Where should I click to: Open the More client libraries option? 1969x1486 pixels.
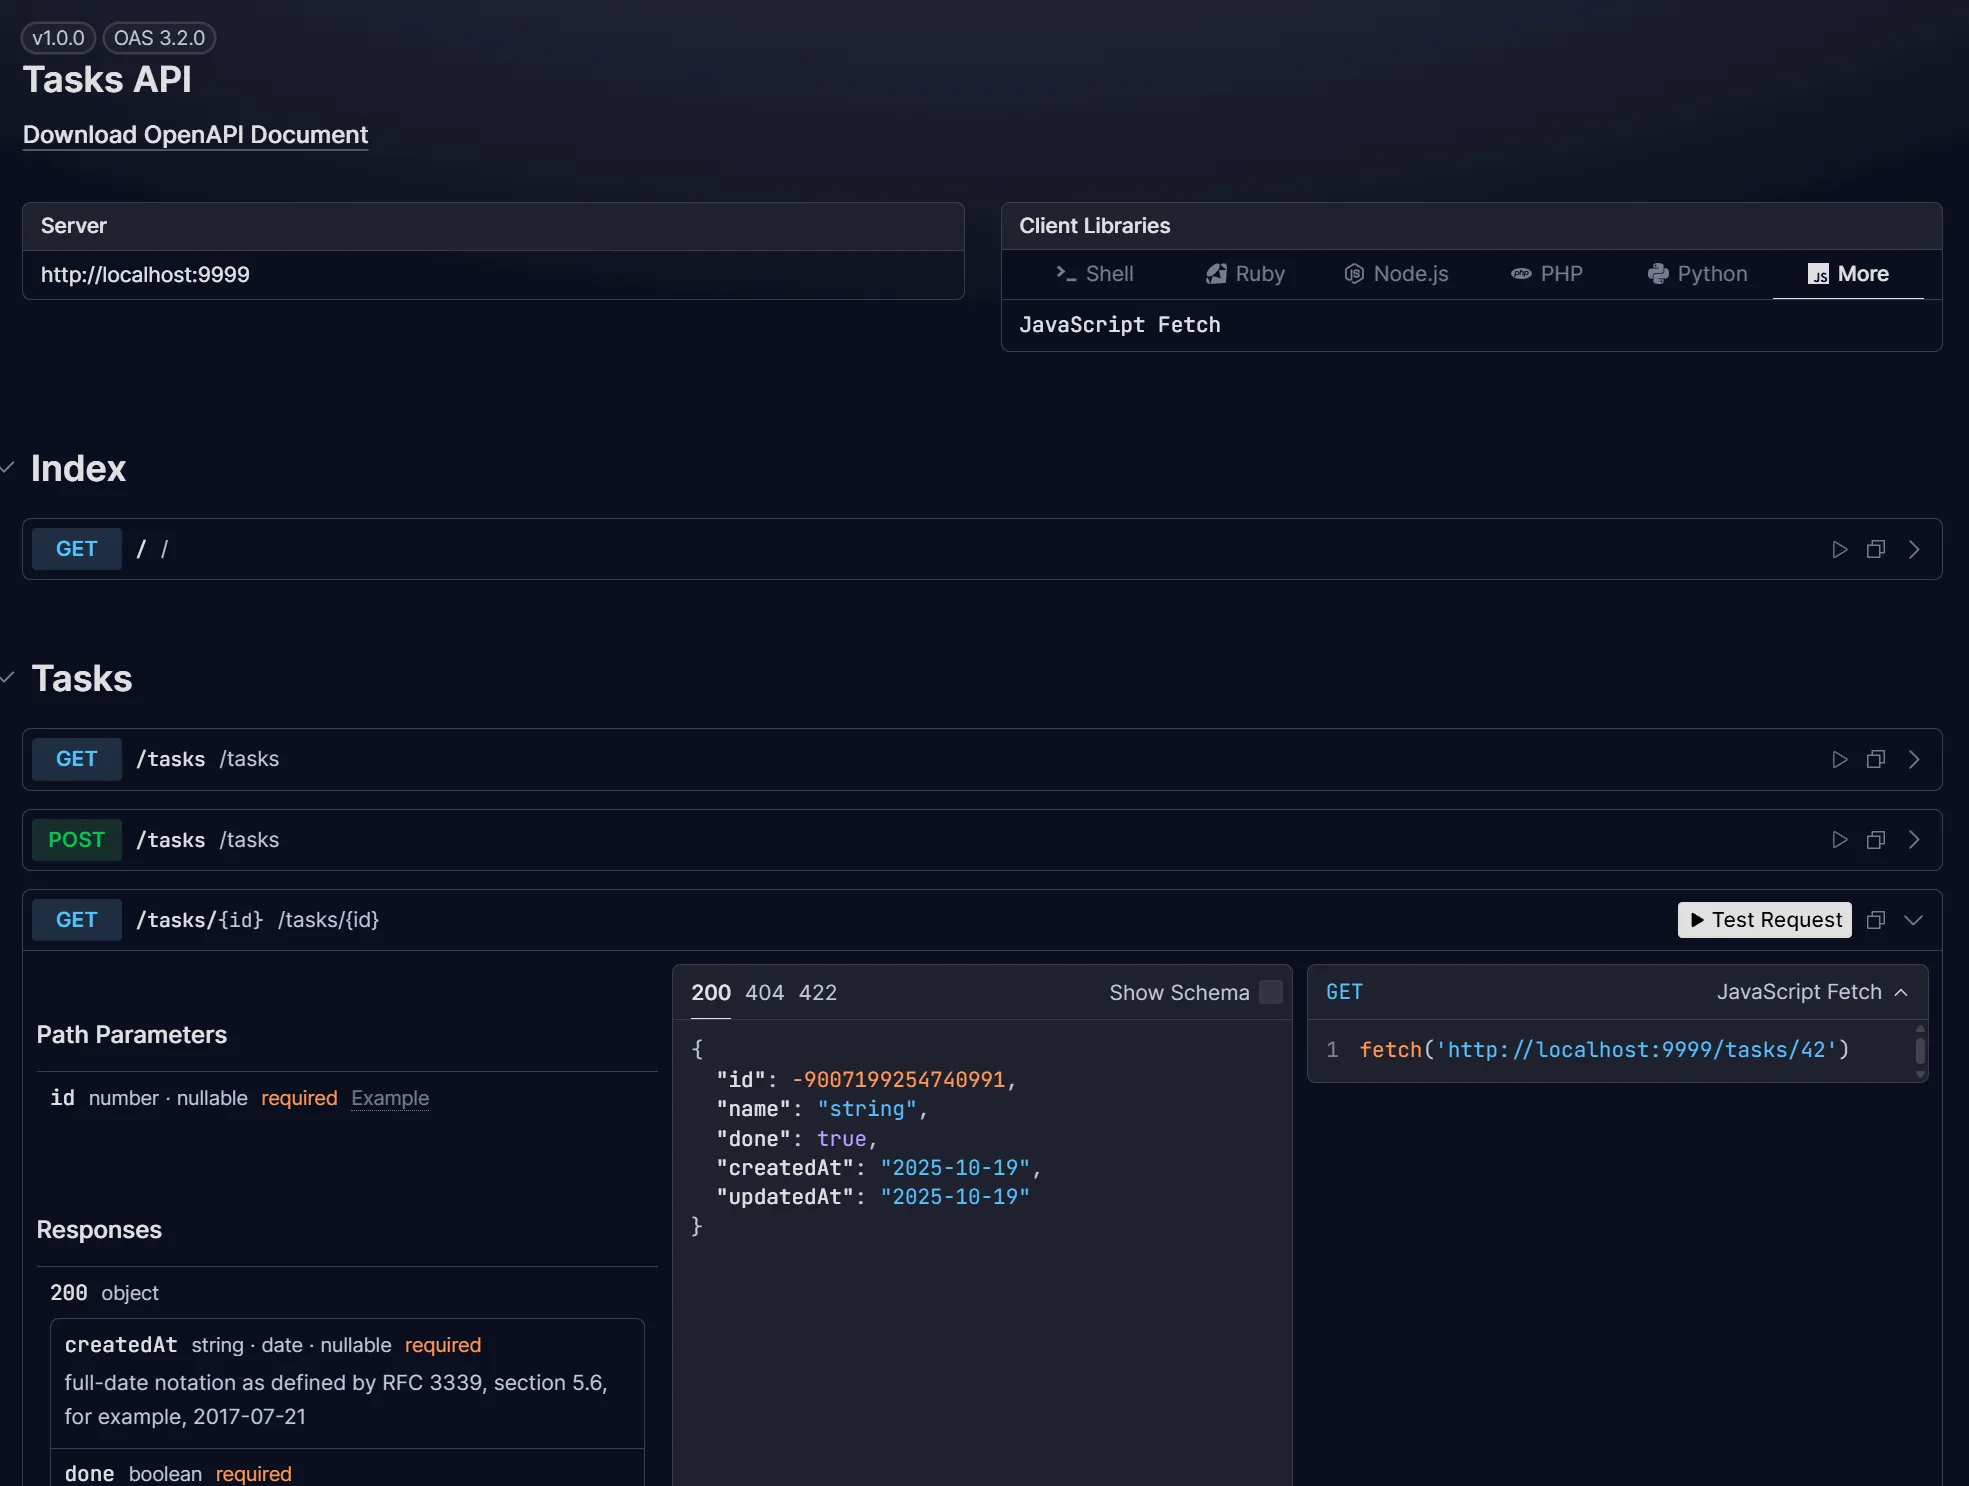click(1847, 273)
